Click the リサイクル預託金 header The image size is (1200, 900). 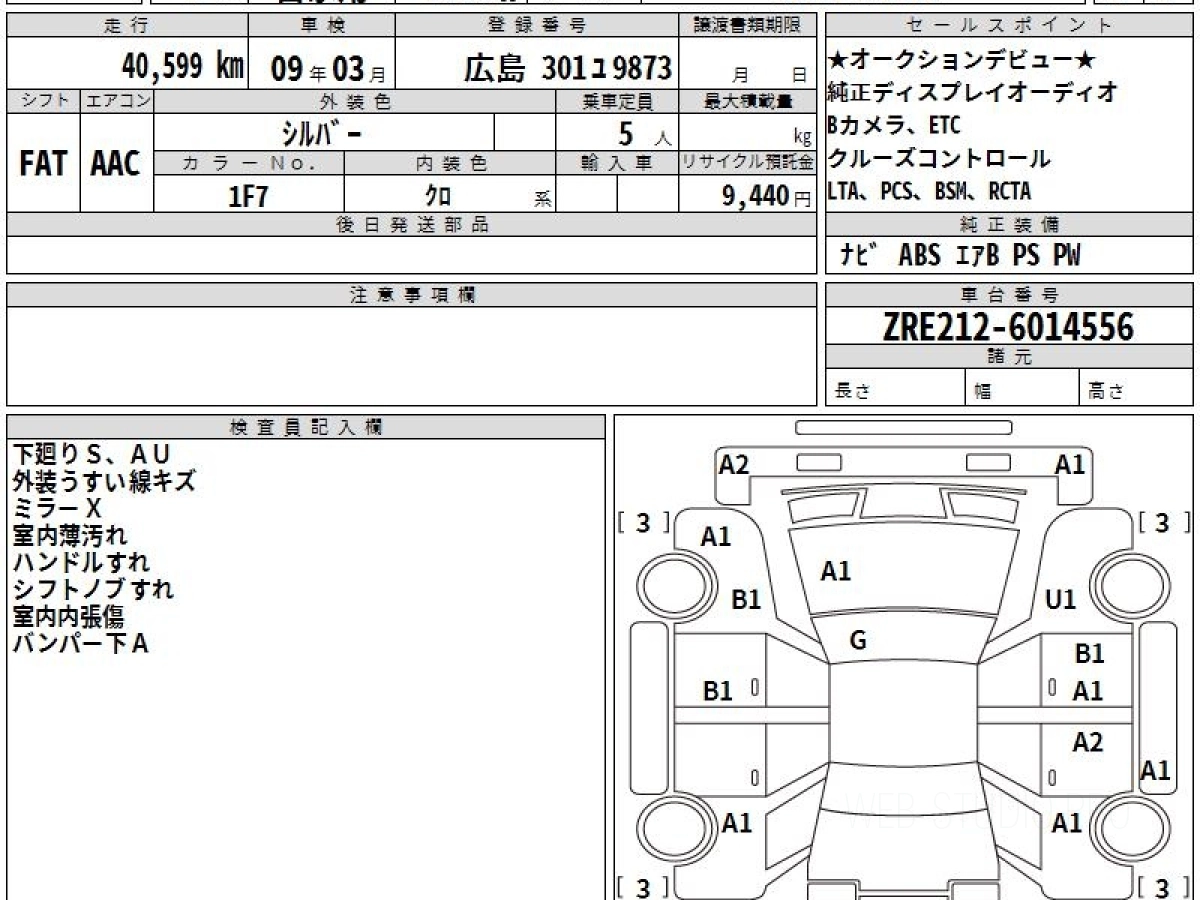[x=747, y=162]
